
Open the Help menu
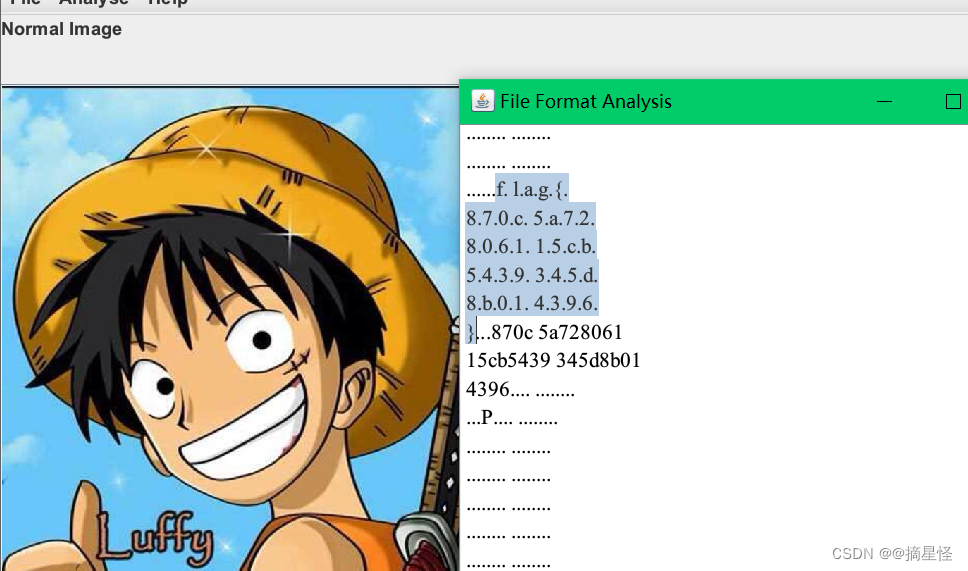coord(167,2)
